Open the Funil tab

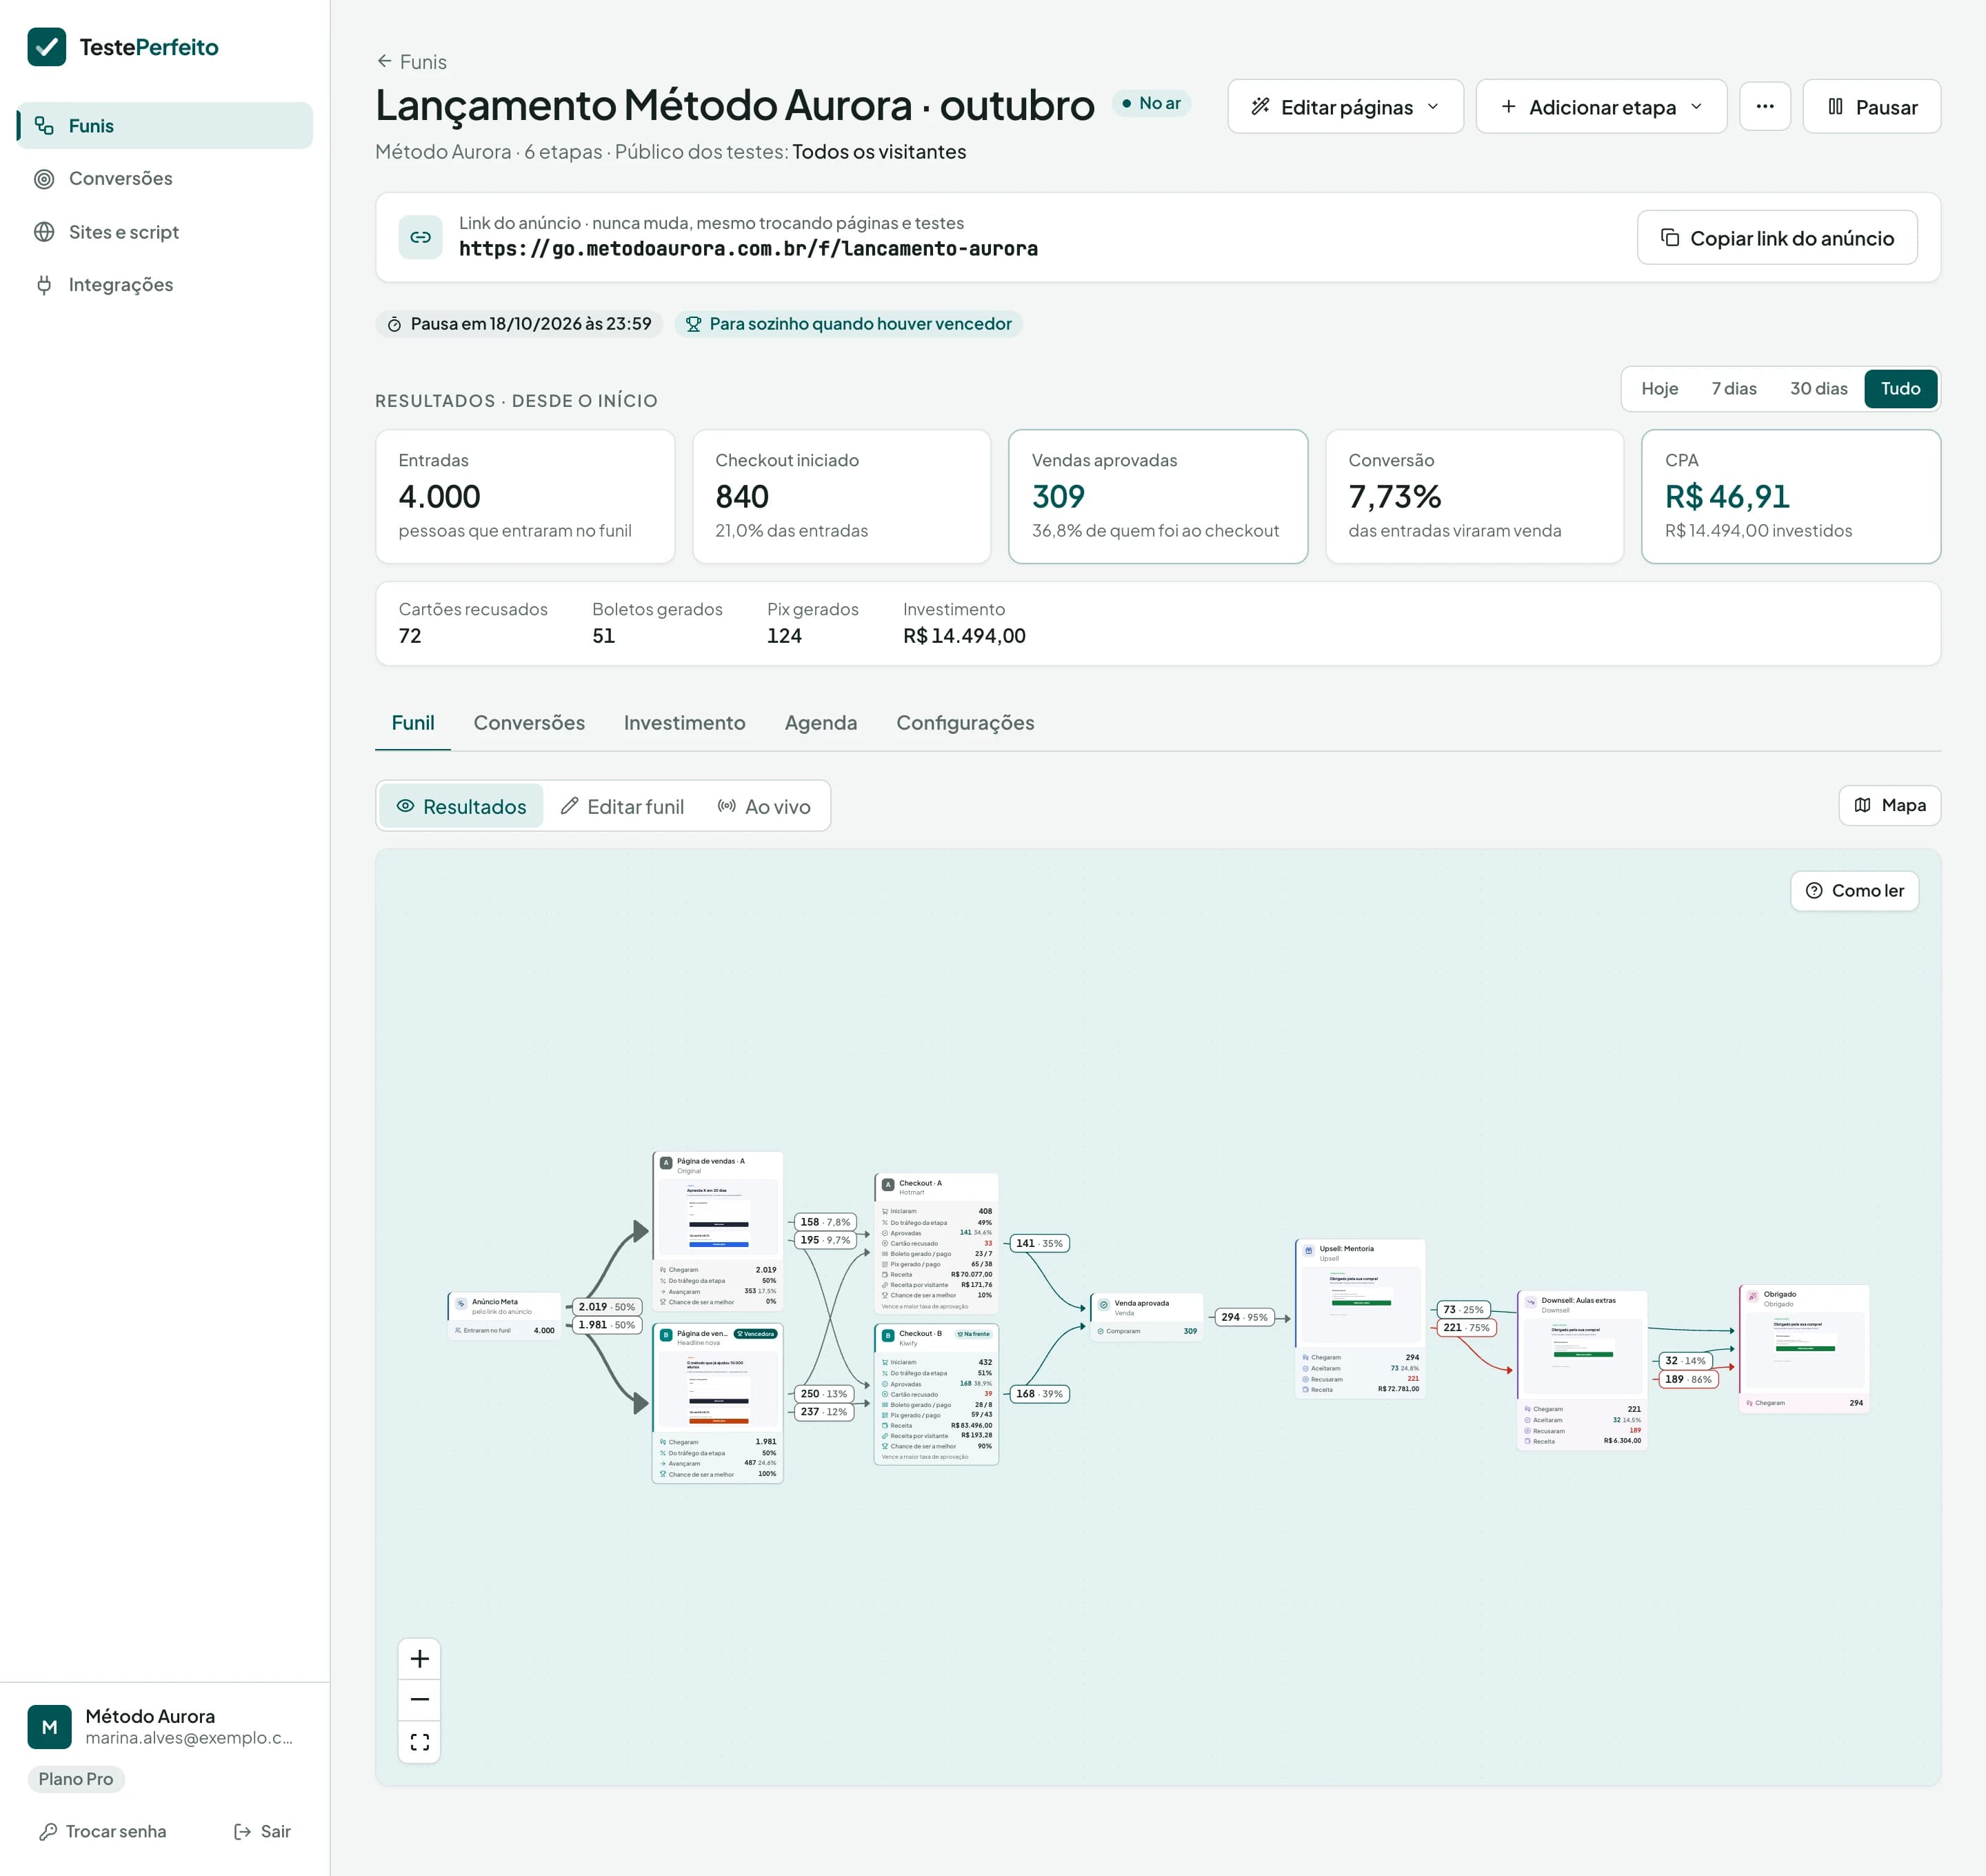click(x=412, y=723)
